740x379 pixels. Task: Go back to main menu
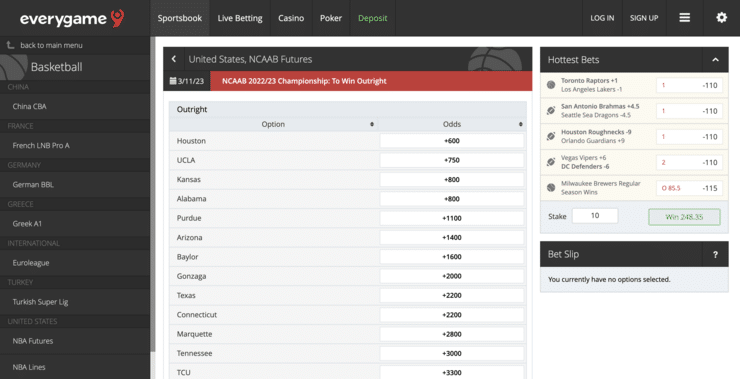(x=51, y=45)
